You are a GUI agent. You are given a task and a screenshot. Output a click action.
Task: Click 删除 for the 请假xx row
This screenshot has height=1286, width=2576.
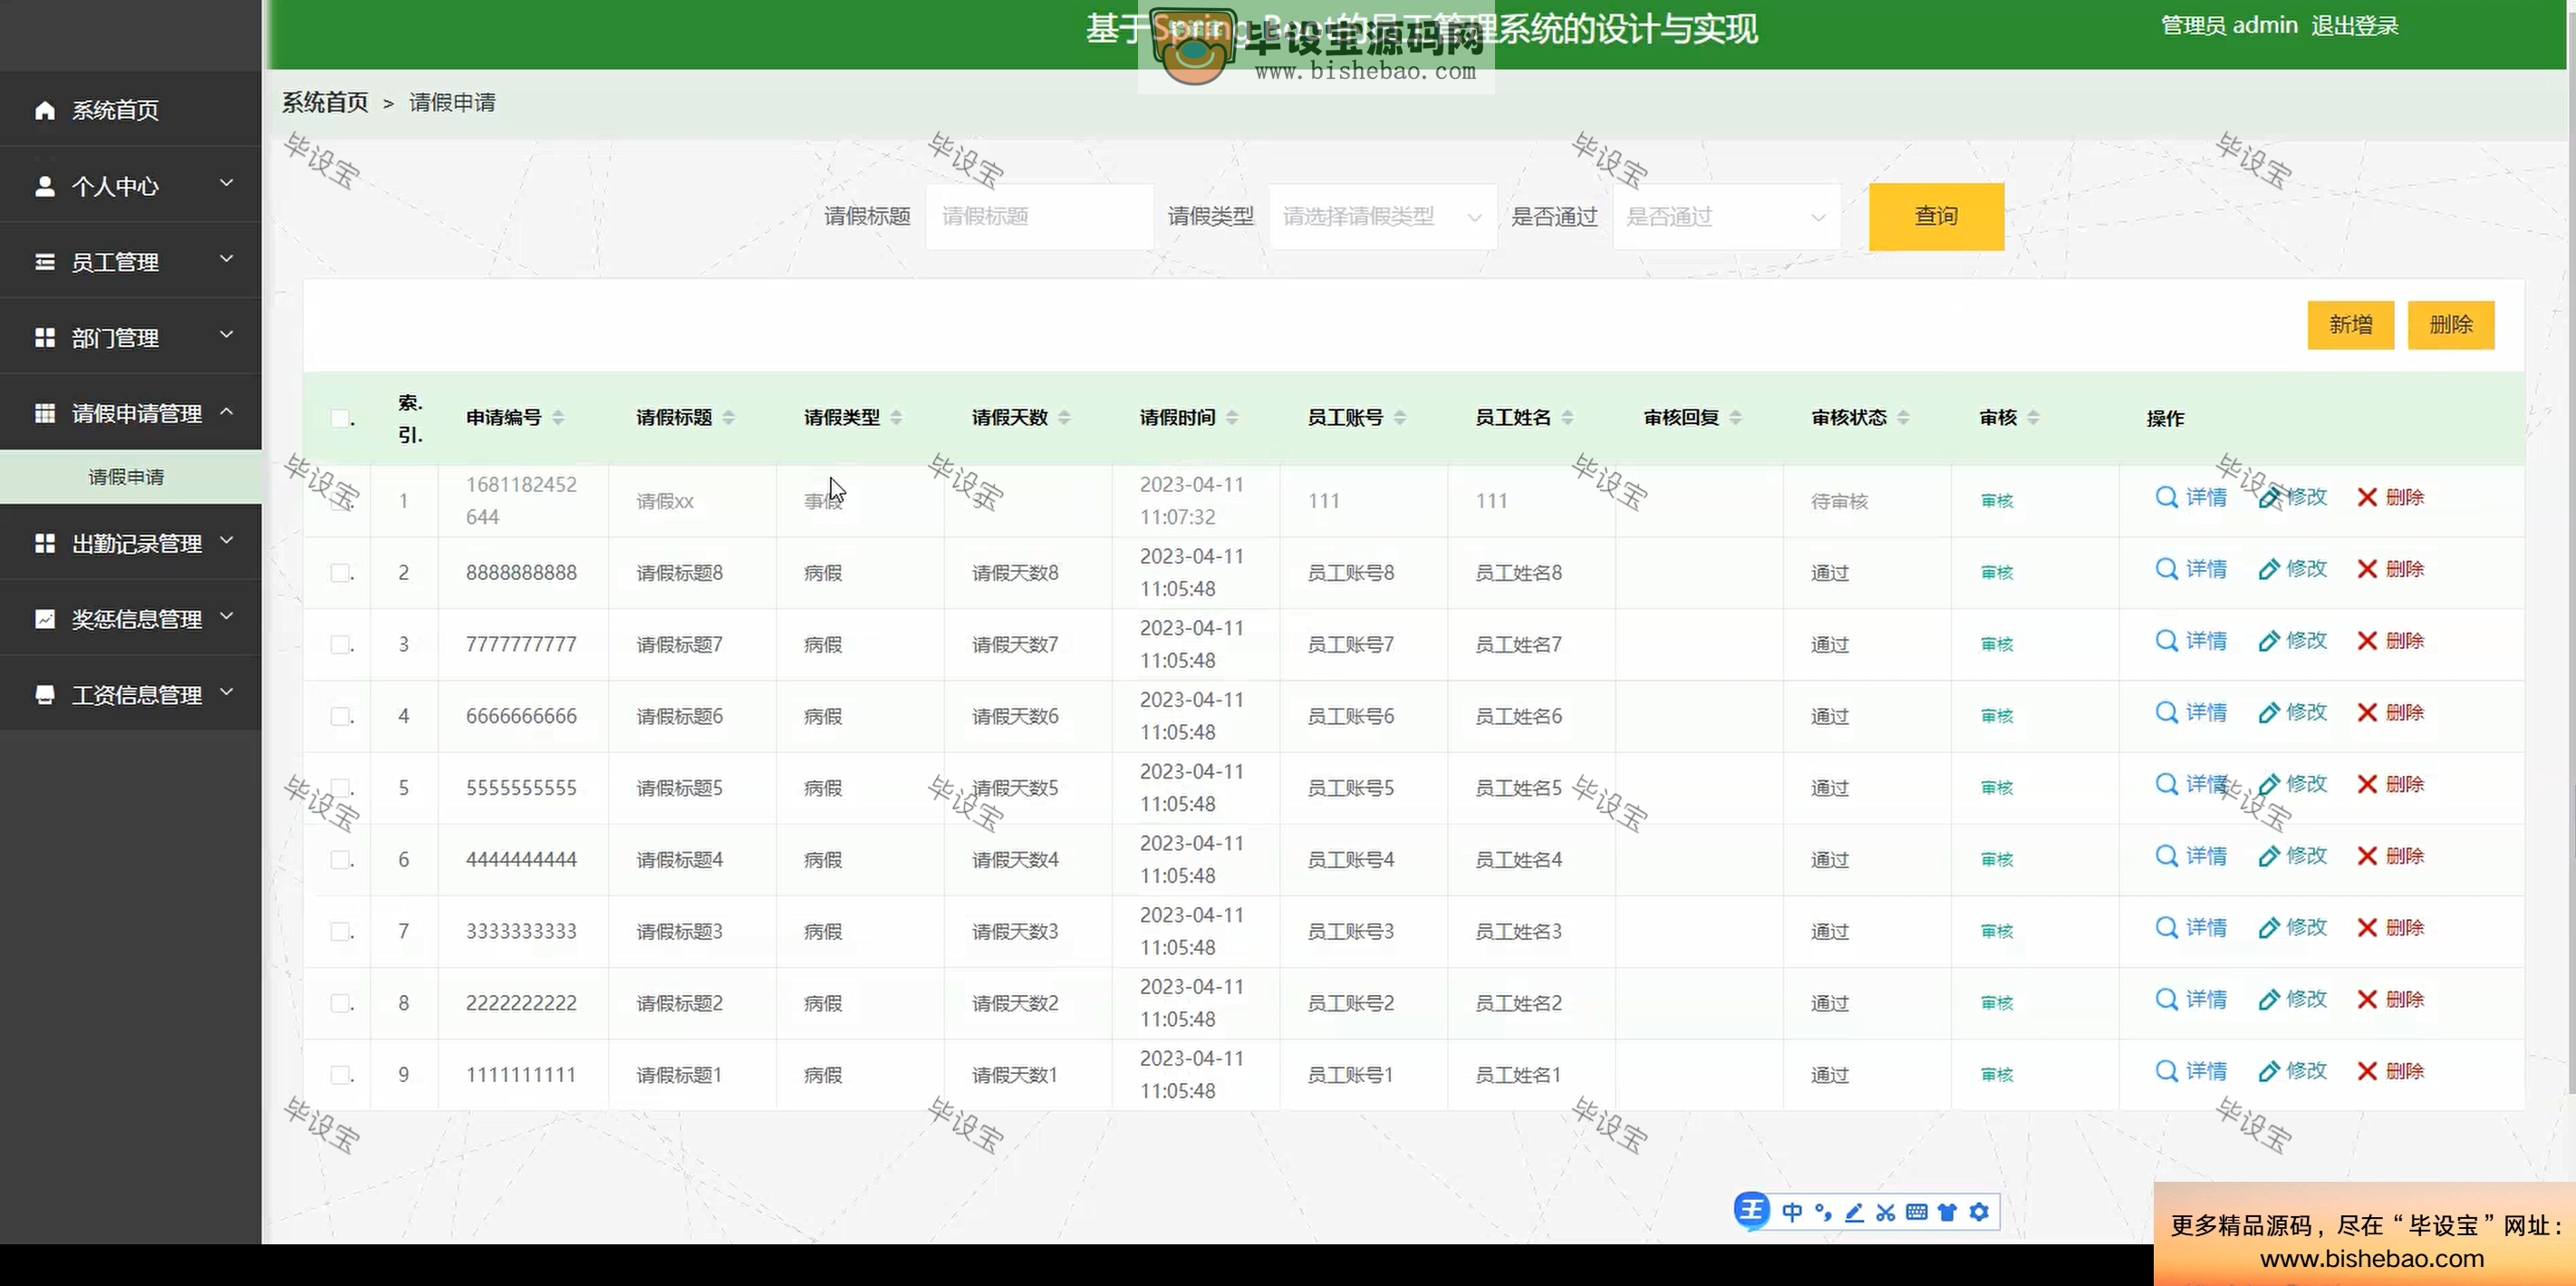click(x=2390, y=497)
